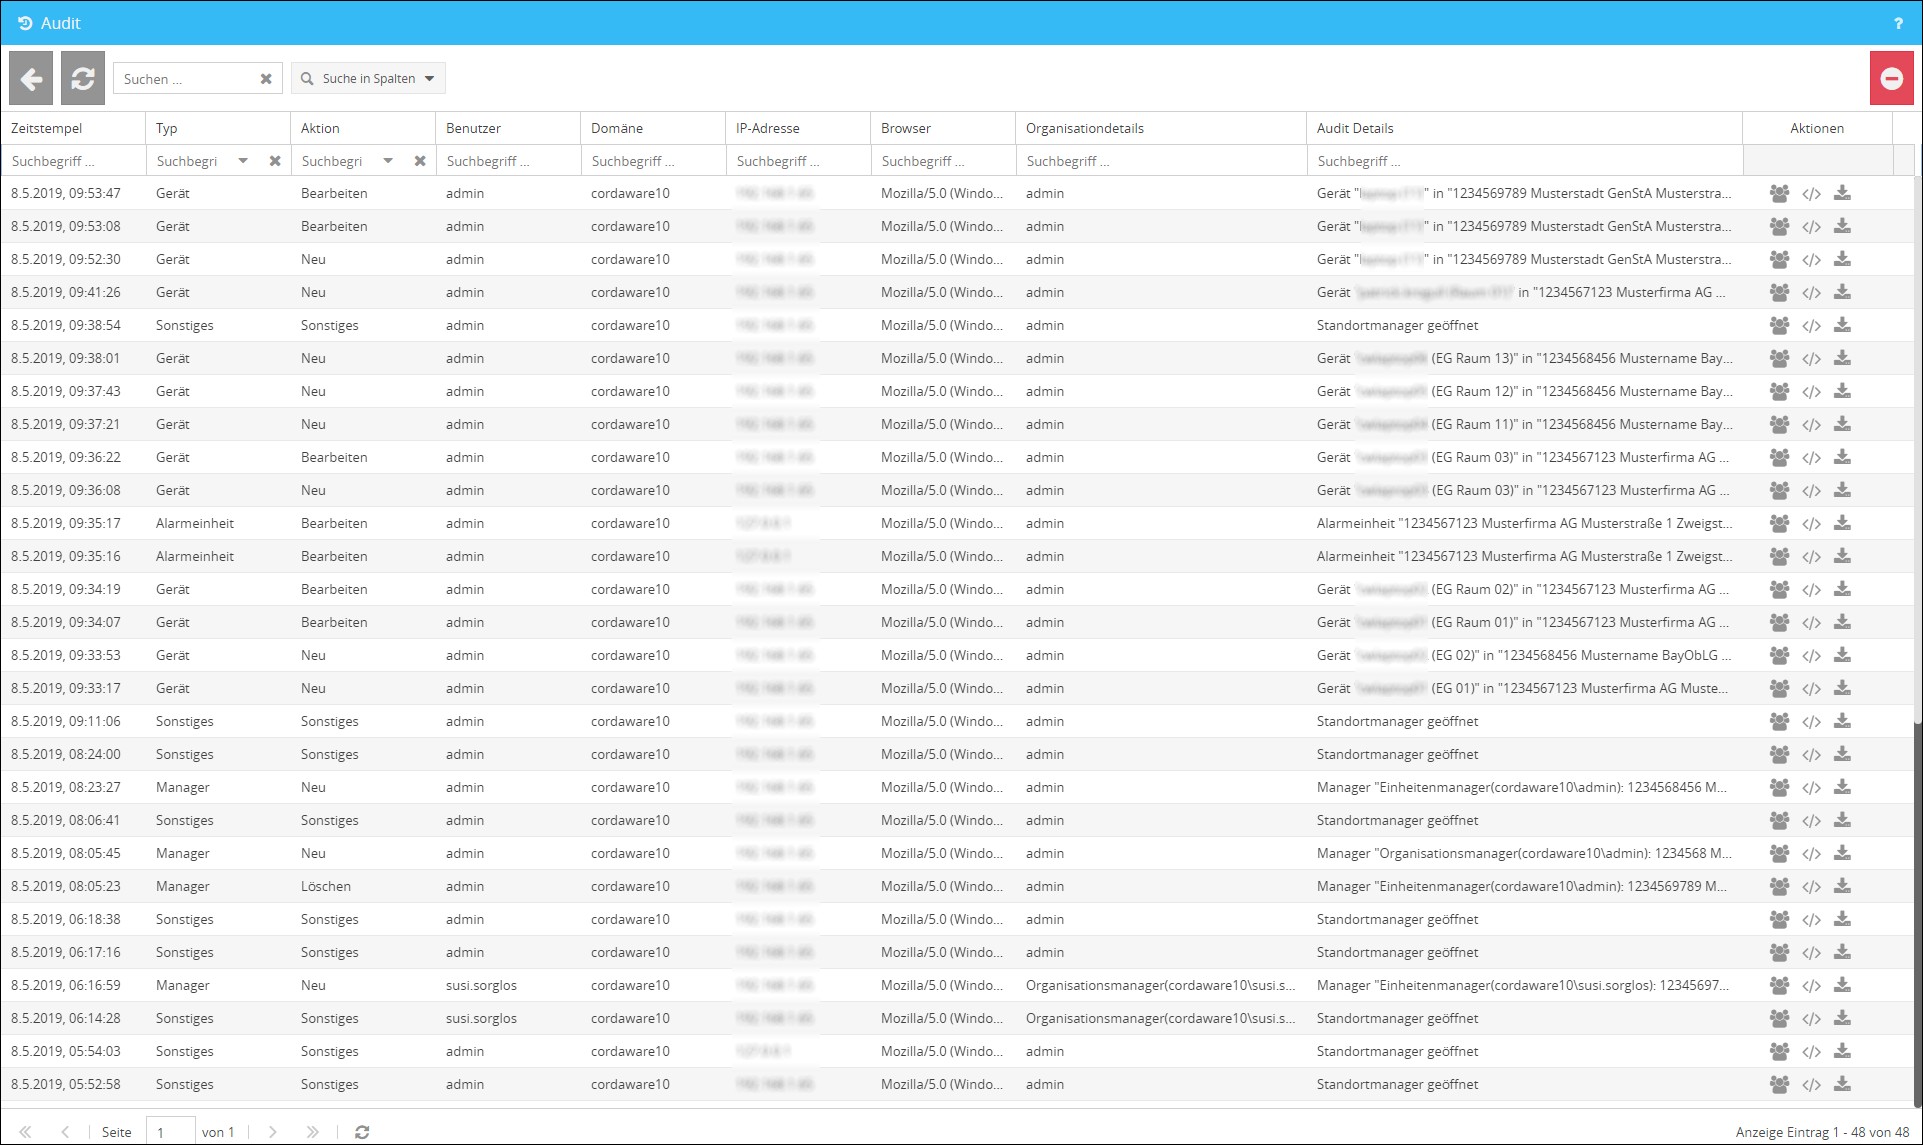This screenshot has height=1145, width=1923.
Task: Download the 09:35:17 audit entry
Action: pyautogui.click(x=1842, y=524)
